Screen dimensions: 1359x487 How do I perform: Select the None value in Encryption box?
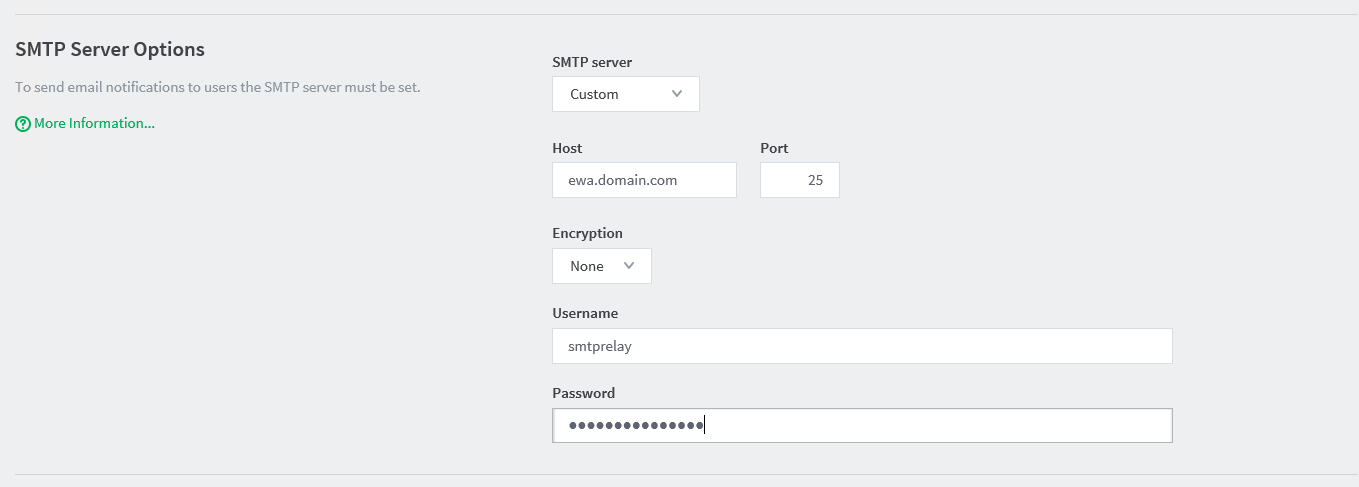pyautogui.click(x=587, y=266)
